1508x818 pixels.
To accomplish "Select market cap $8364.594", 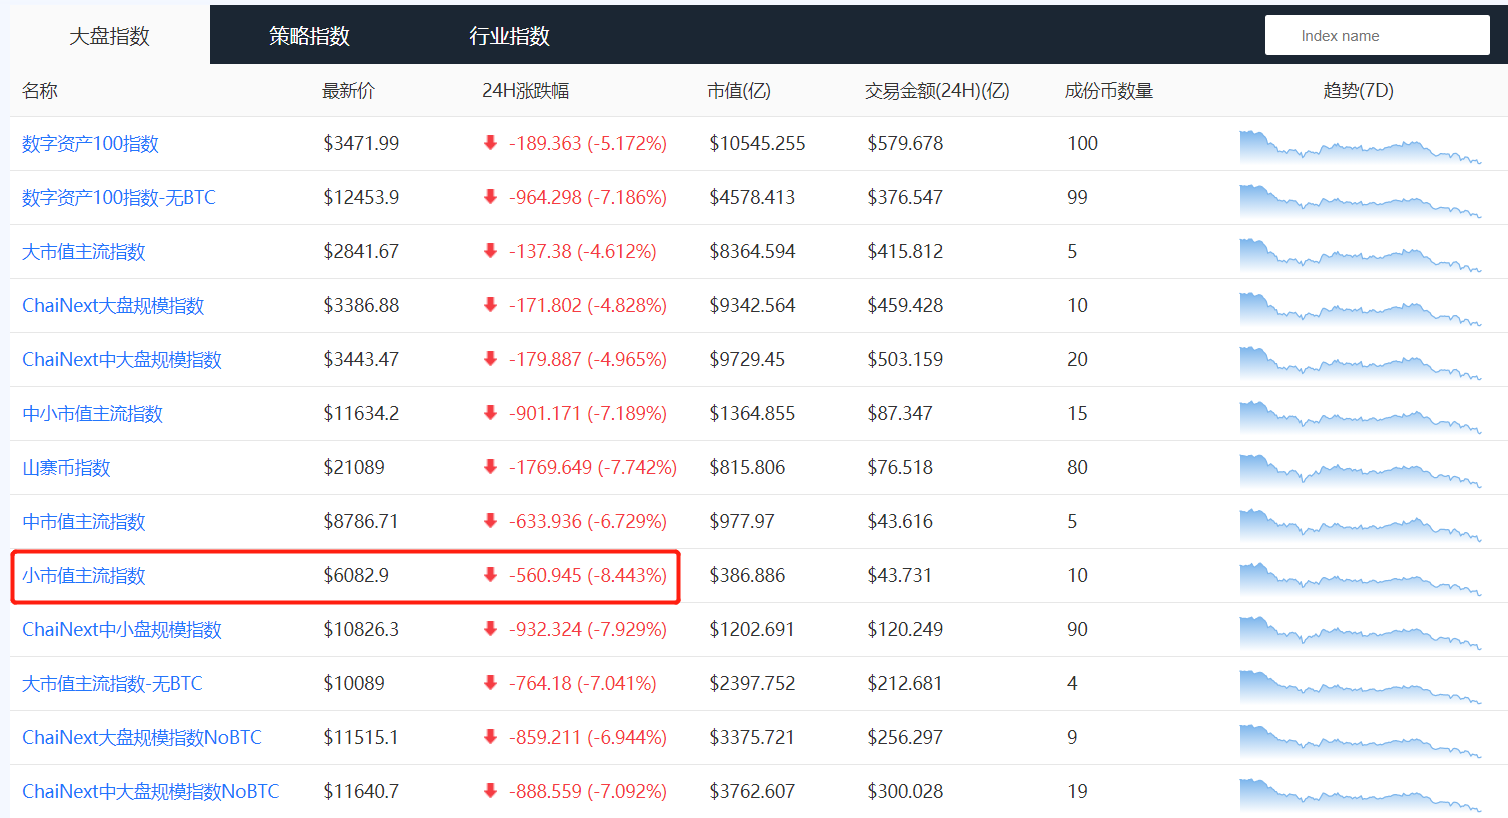I will [x=752, y=251].
